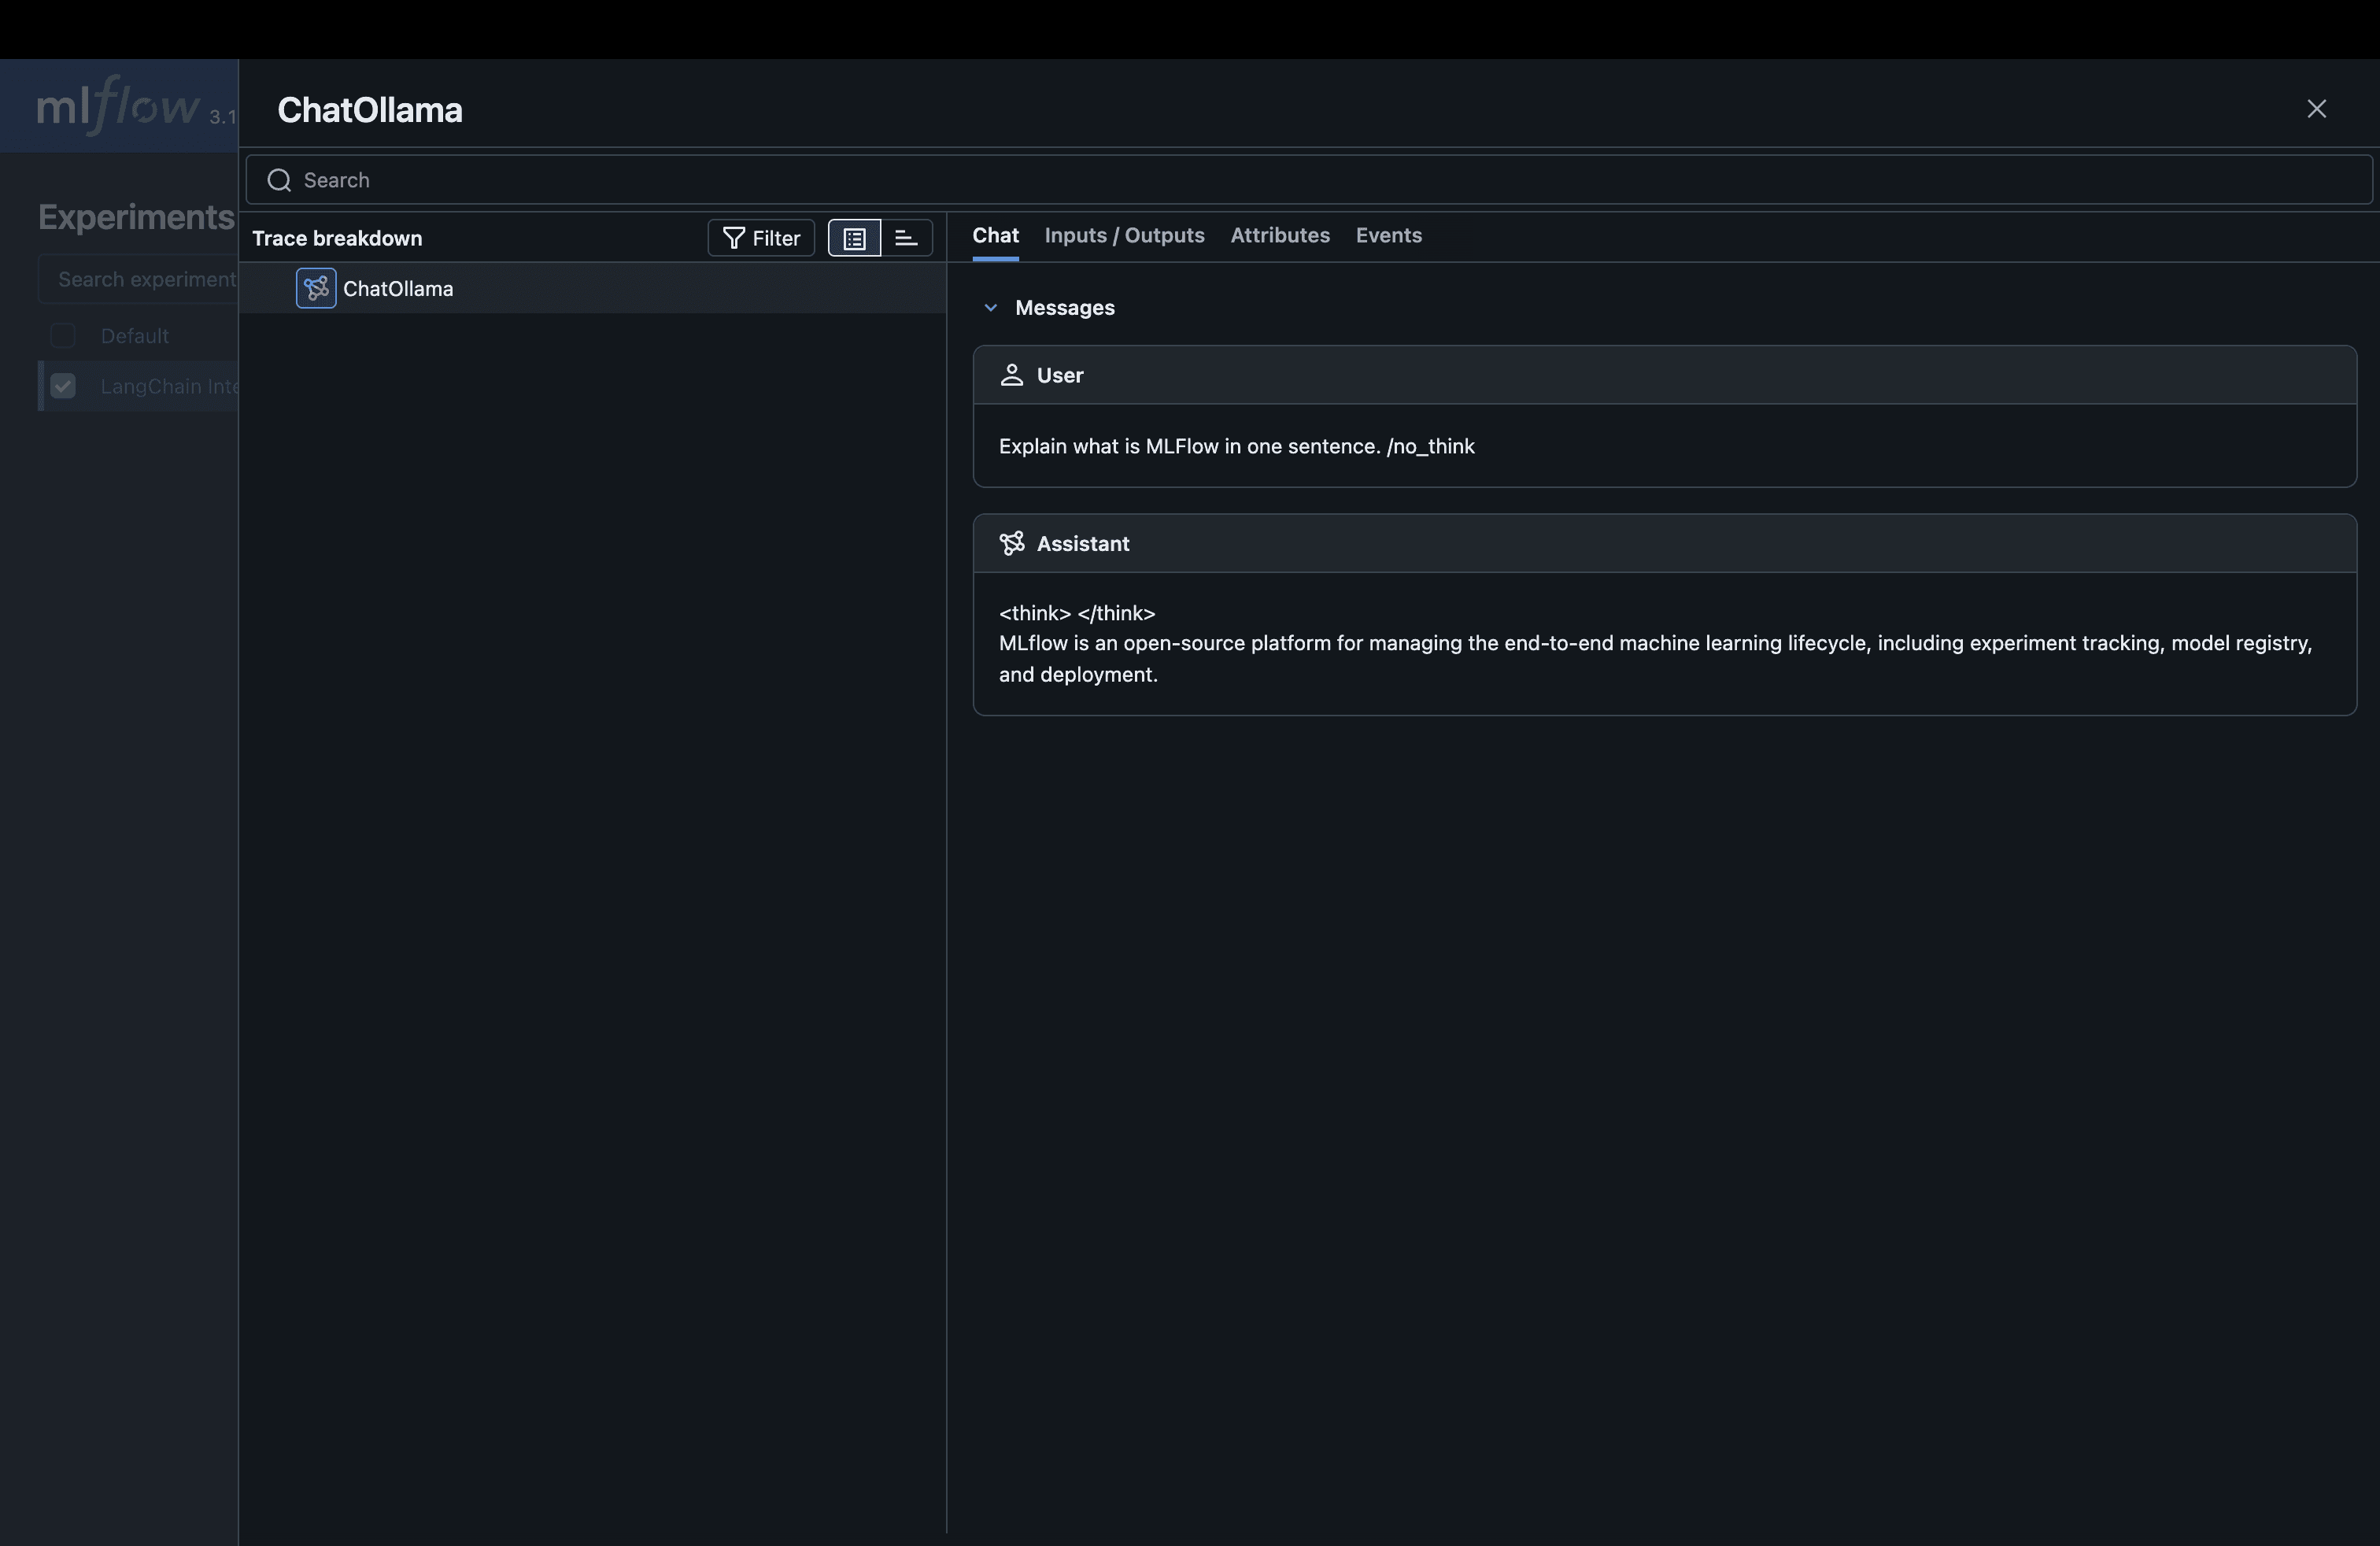Click the user person icon
2380x1546 pixels.
pos(1011,375)
